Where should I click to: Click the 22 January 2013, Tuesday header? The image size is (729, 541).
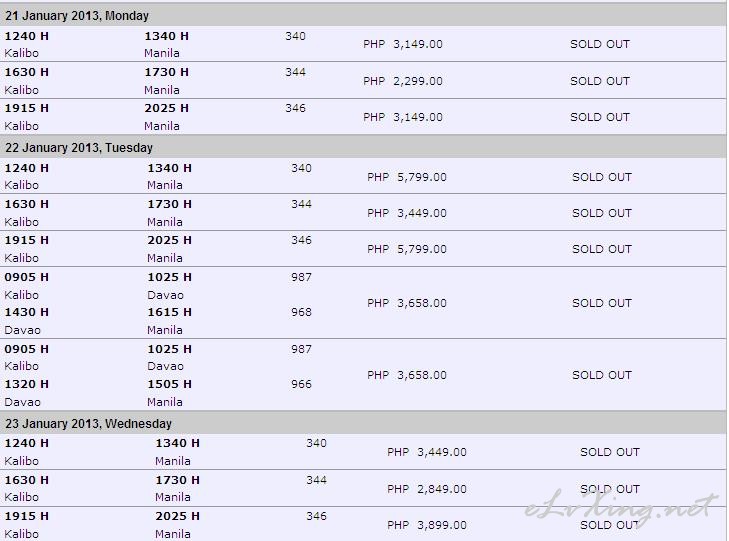click(79, 148)
